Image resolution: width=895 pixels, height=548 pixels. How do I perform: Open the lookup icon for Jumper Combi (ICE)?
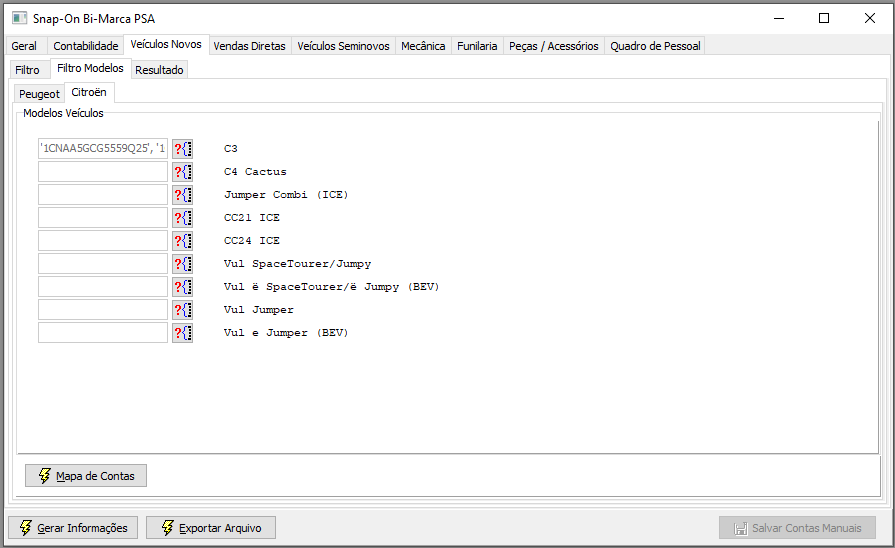tap(183, 195)
